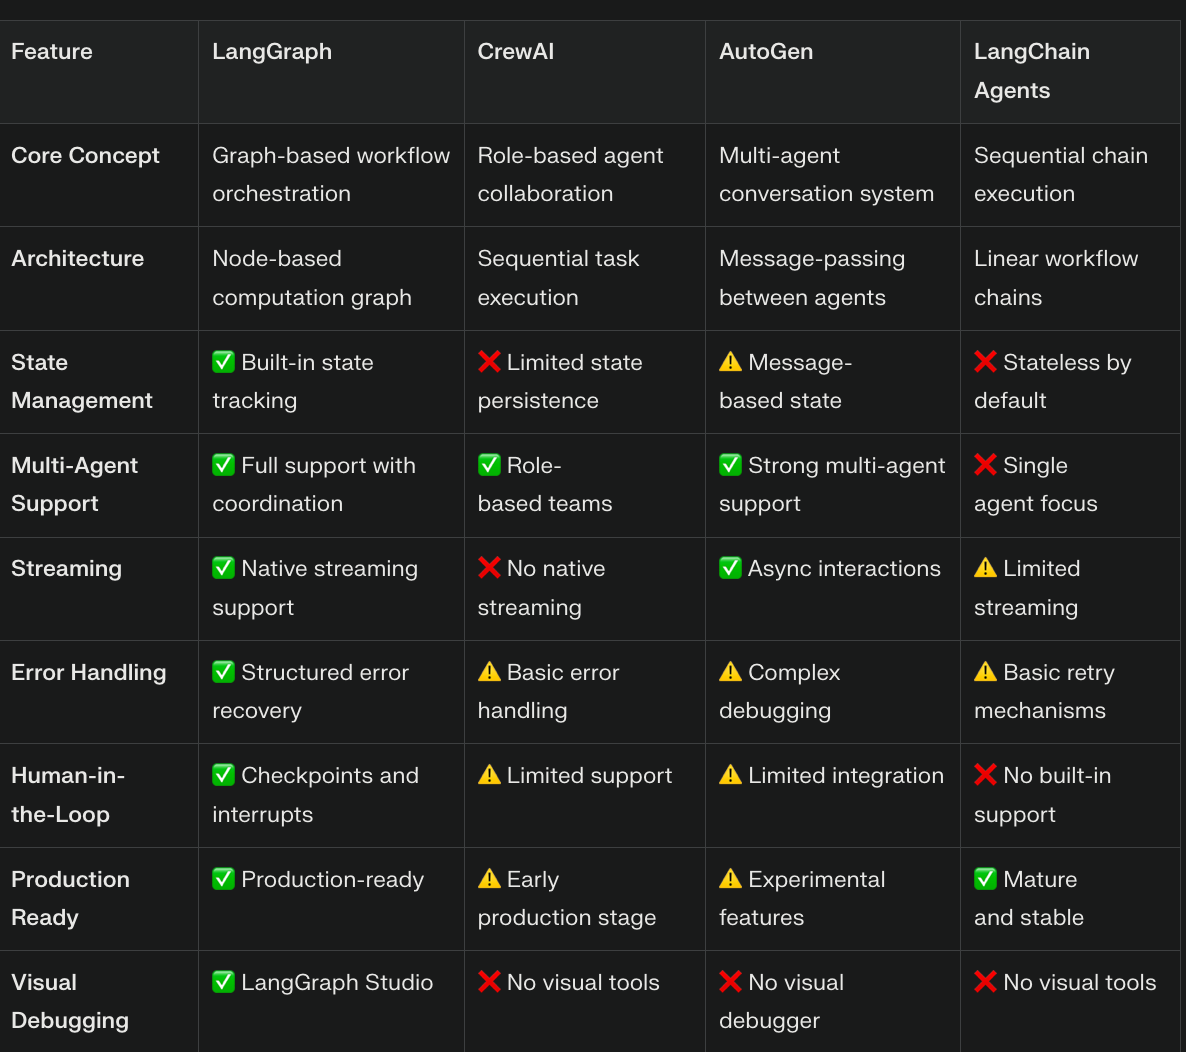Click the Feature column header
Image resolution: width=1186 pixels, height=1052 pixels.
[x=52, y=51]
